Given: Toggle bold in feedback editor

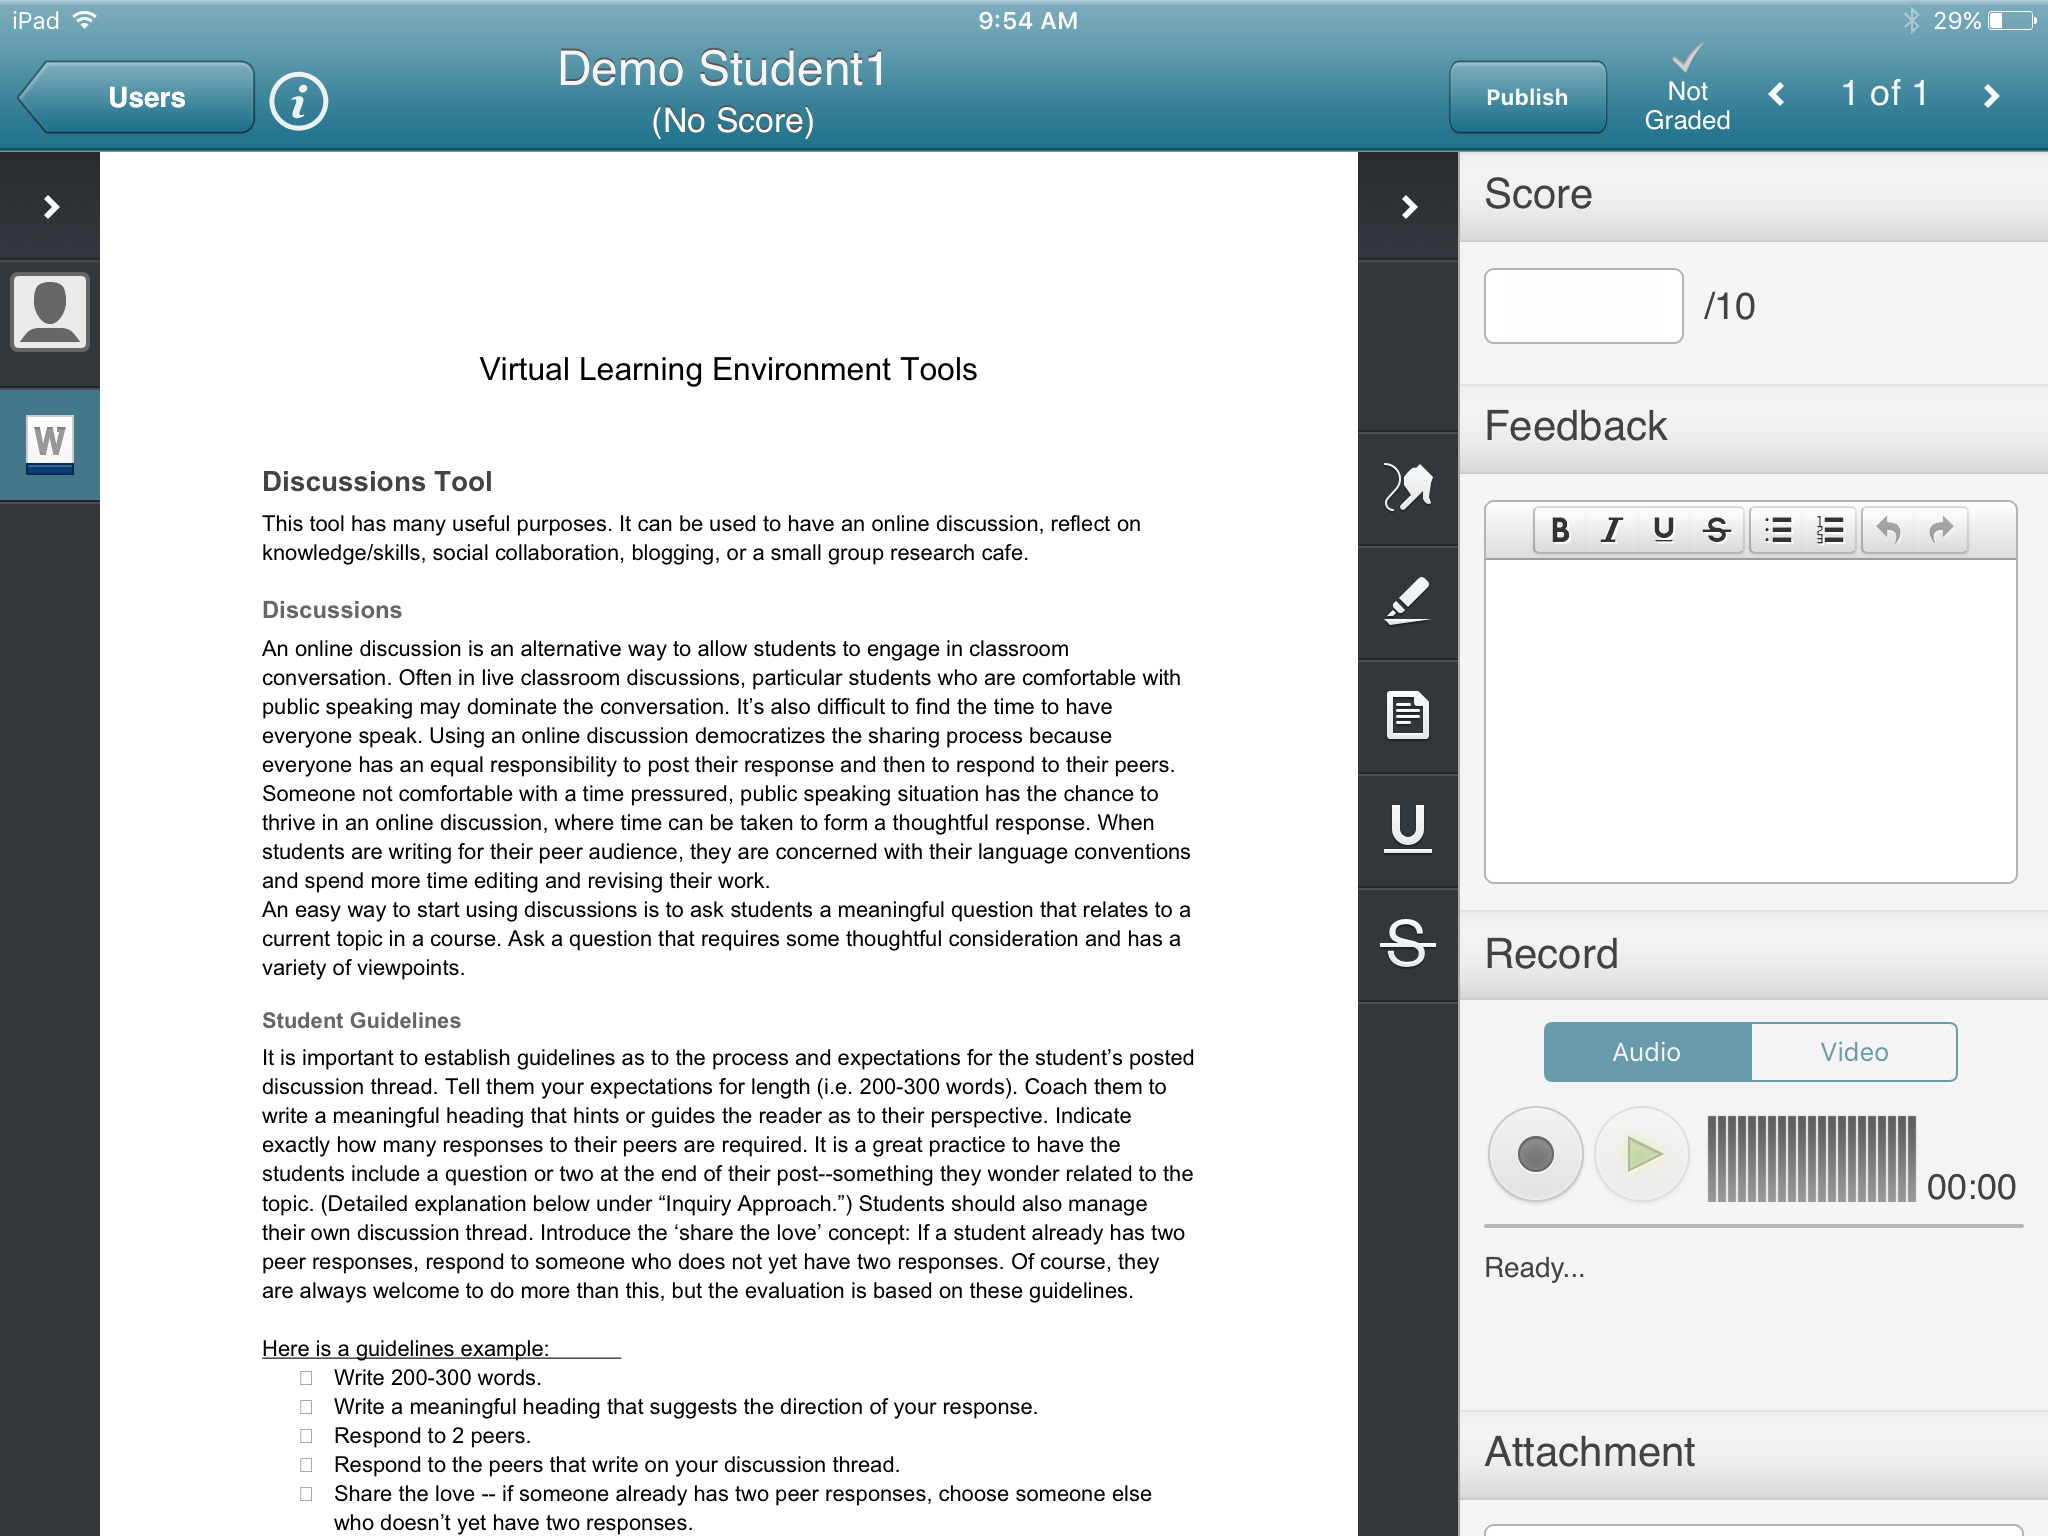Looking at the screenshot, I should 1560,530.
